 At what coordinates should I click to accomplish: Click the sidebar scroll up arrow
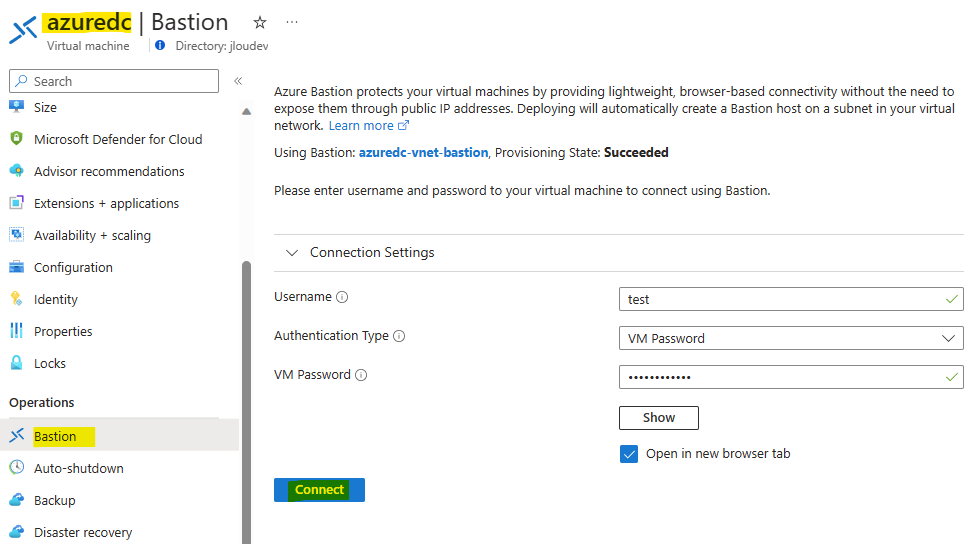246,111
